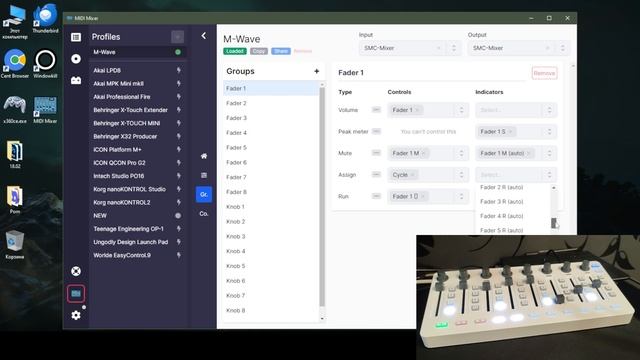Toggle the Mute row switch
This screenshot has width=640, height=360.
click(376, 153)
